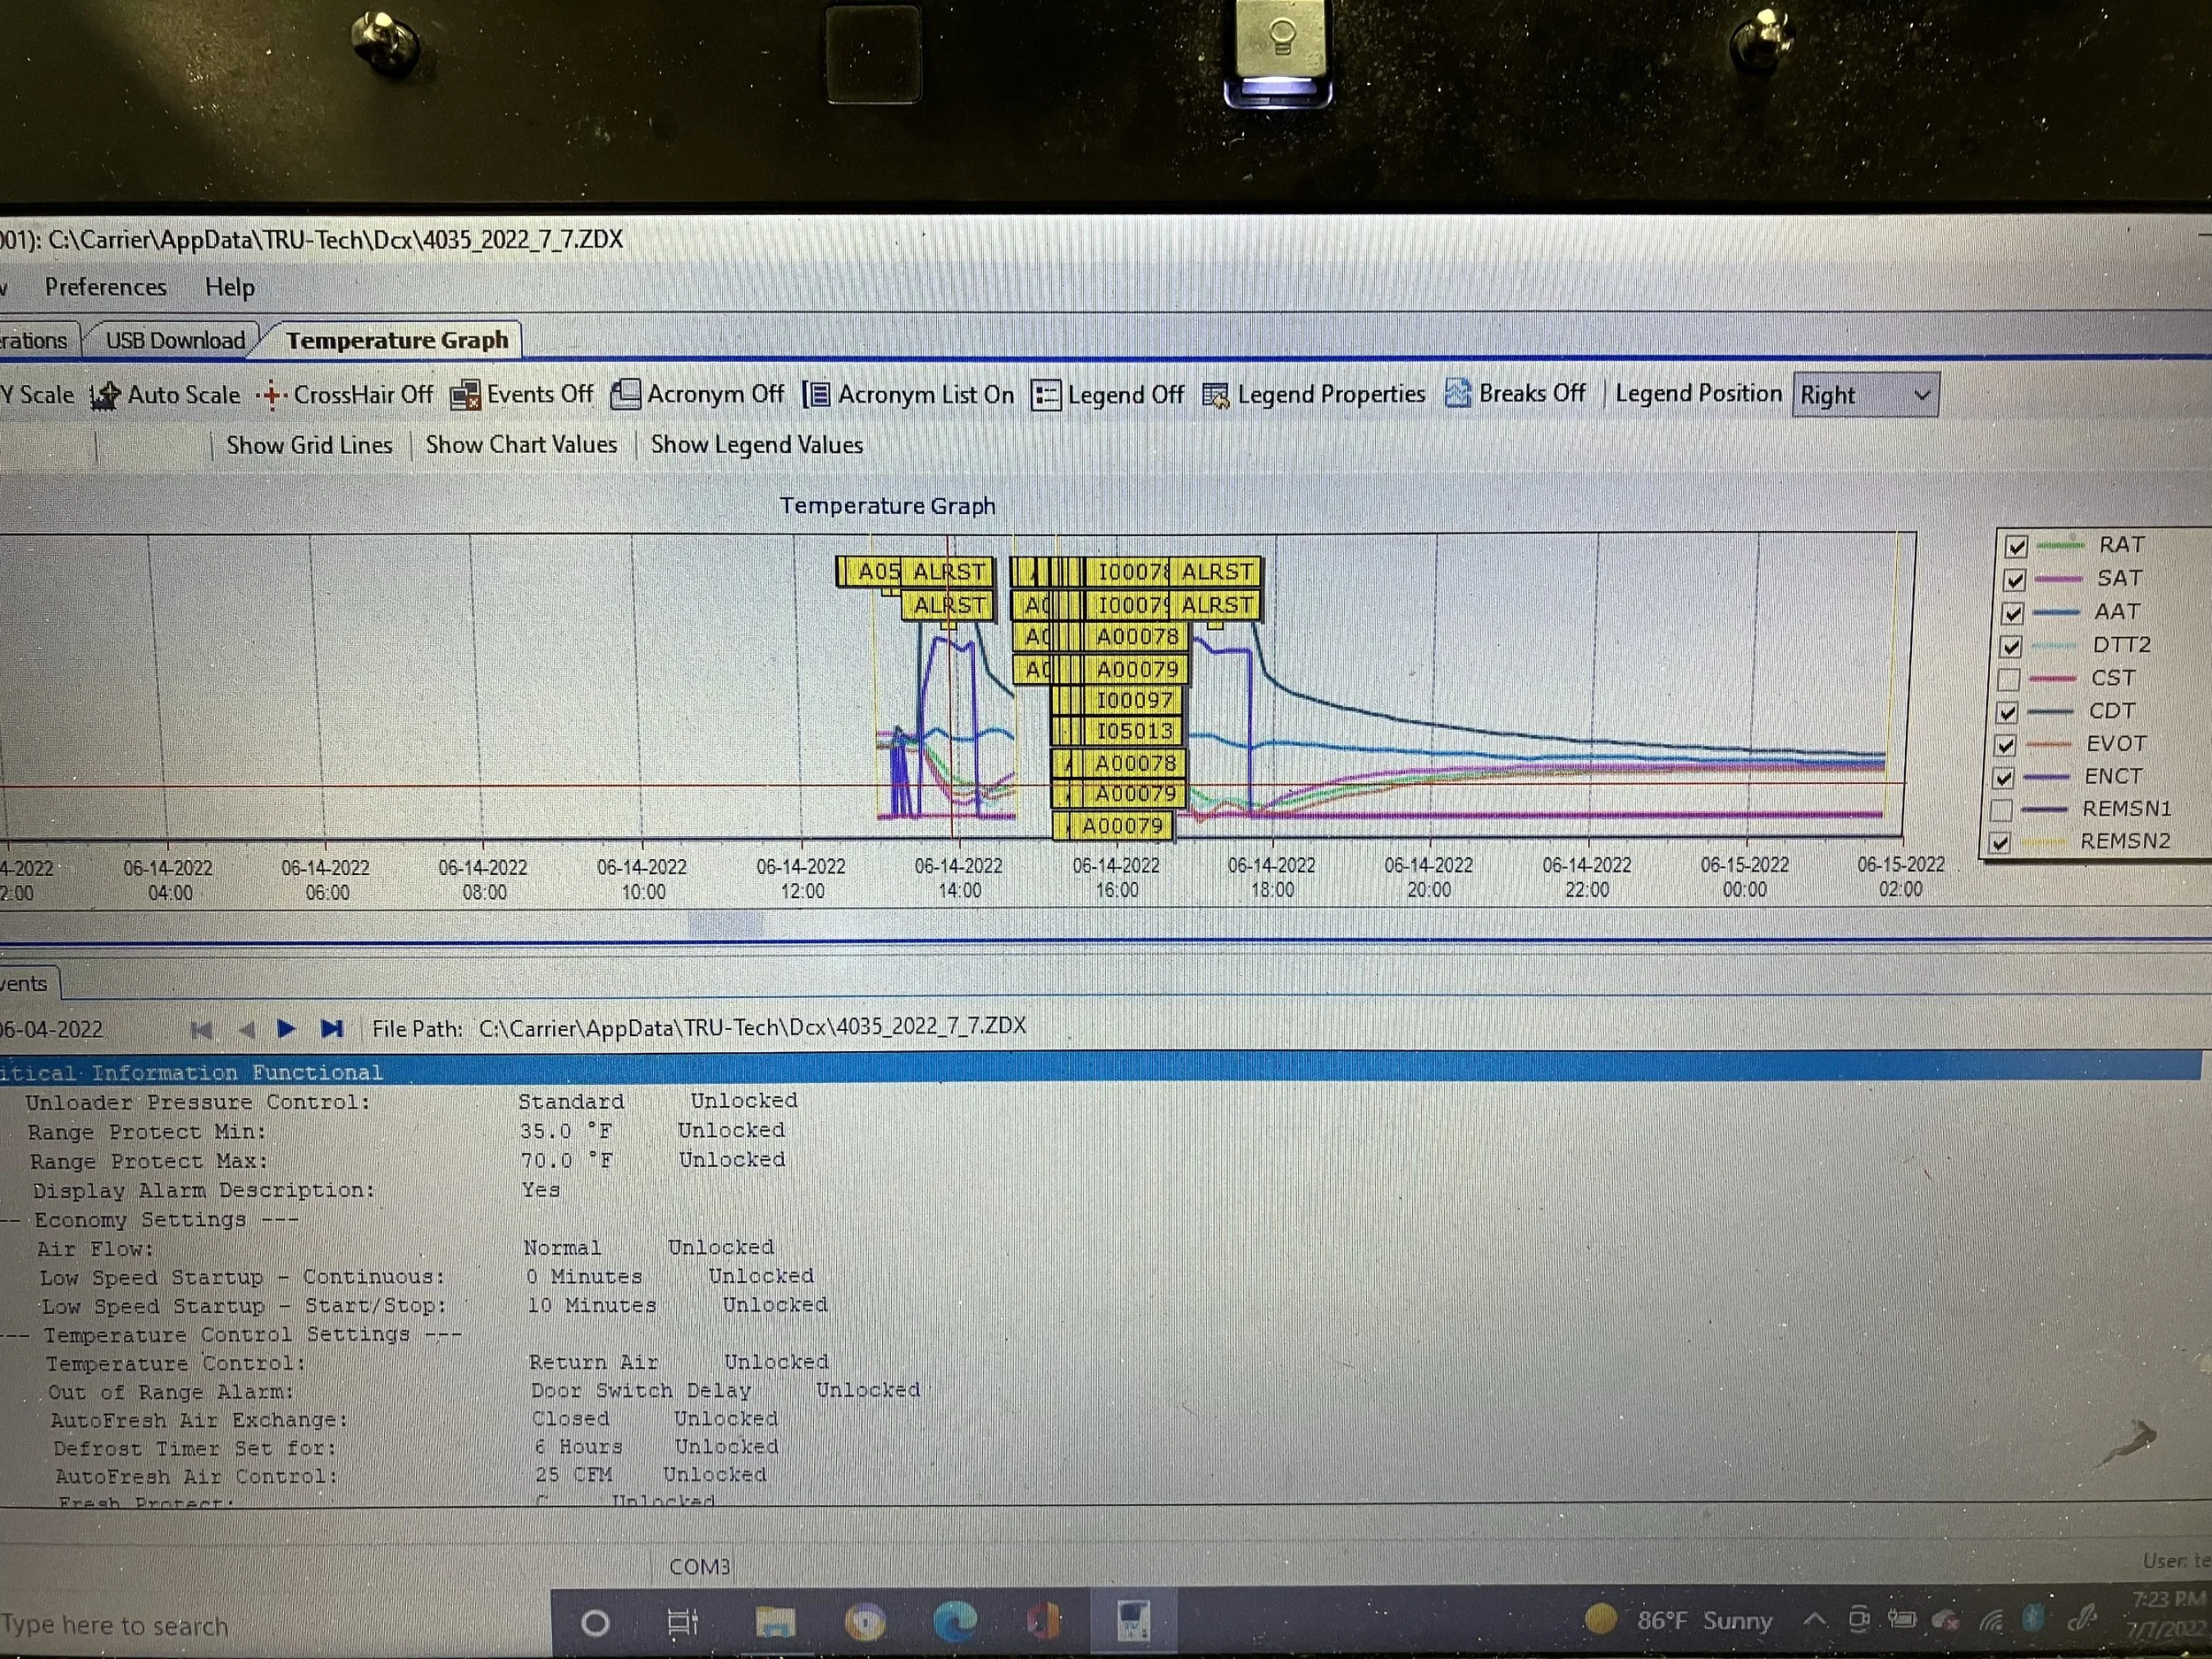Go to next record arrow
The height and width of the screenshot is (1659, 2212).
tap(286, 1028)
